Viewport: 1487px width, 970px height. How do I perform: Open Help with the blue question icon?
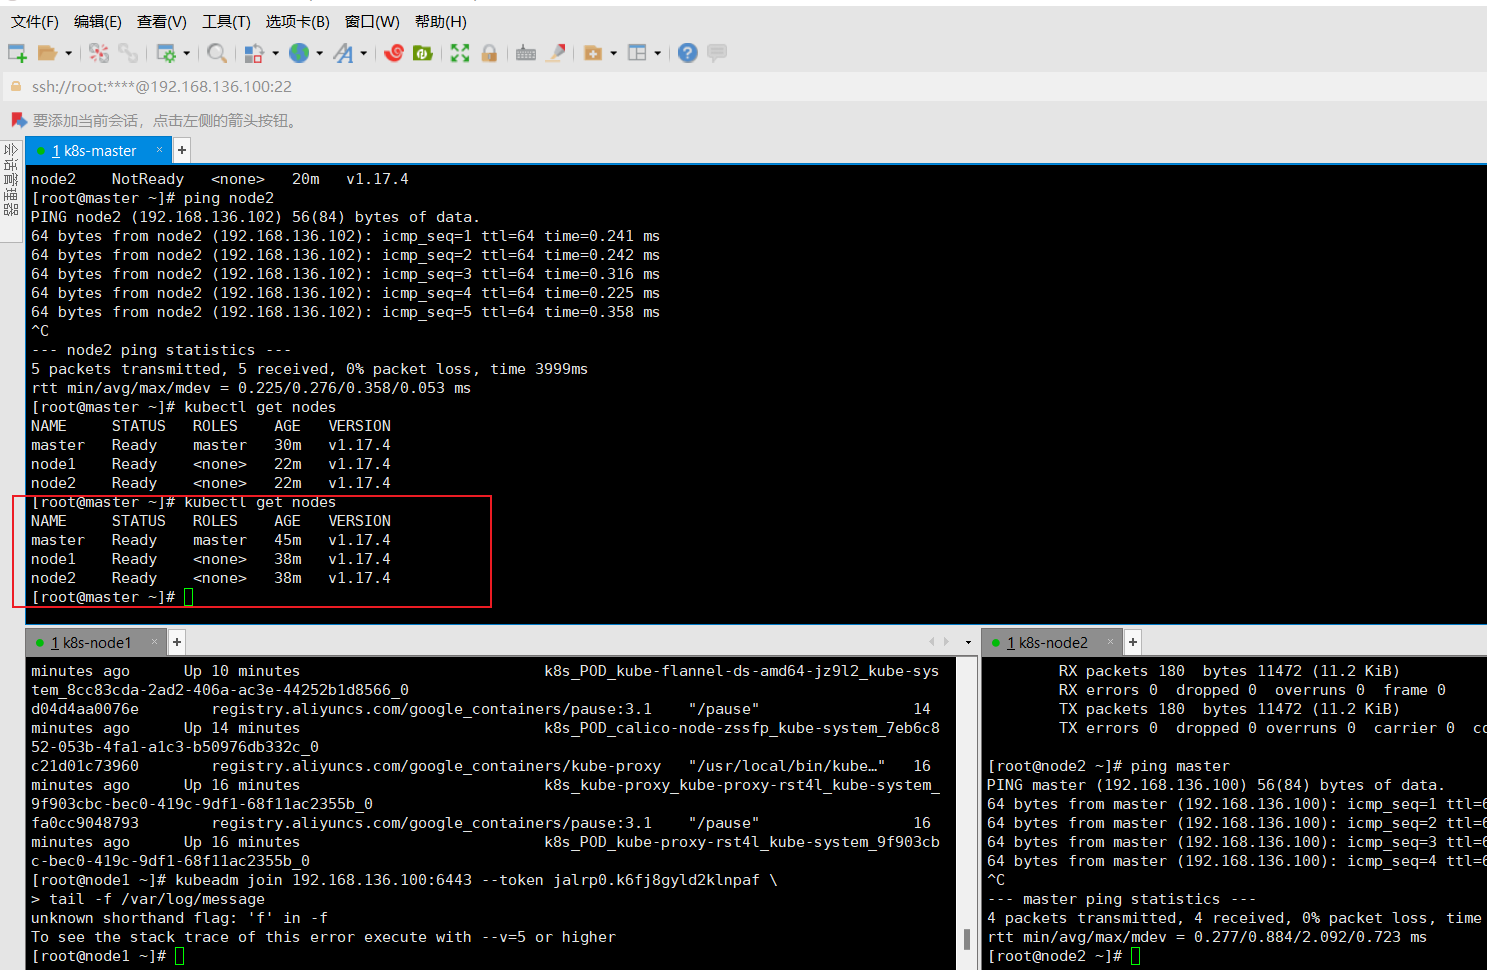coord(687,53)
